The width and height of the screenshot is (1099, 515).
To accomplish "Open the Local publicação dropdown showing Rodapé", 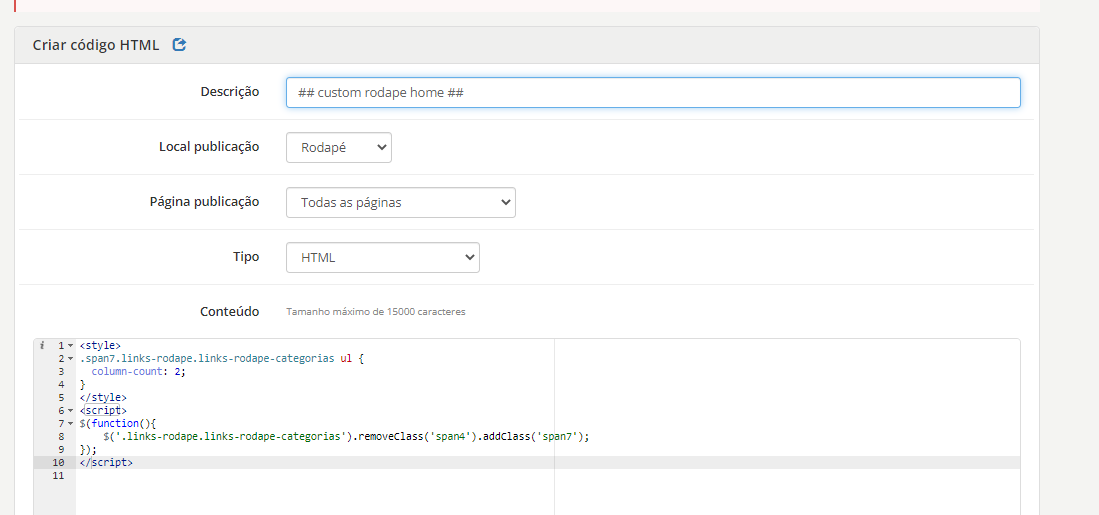I will [339, 148].
